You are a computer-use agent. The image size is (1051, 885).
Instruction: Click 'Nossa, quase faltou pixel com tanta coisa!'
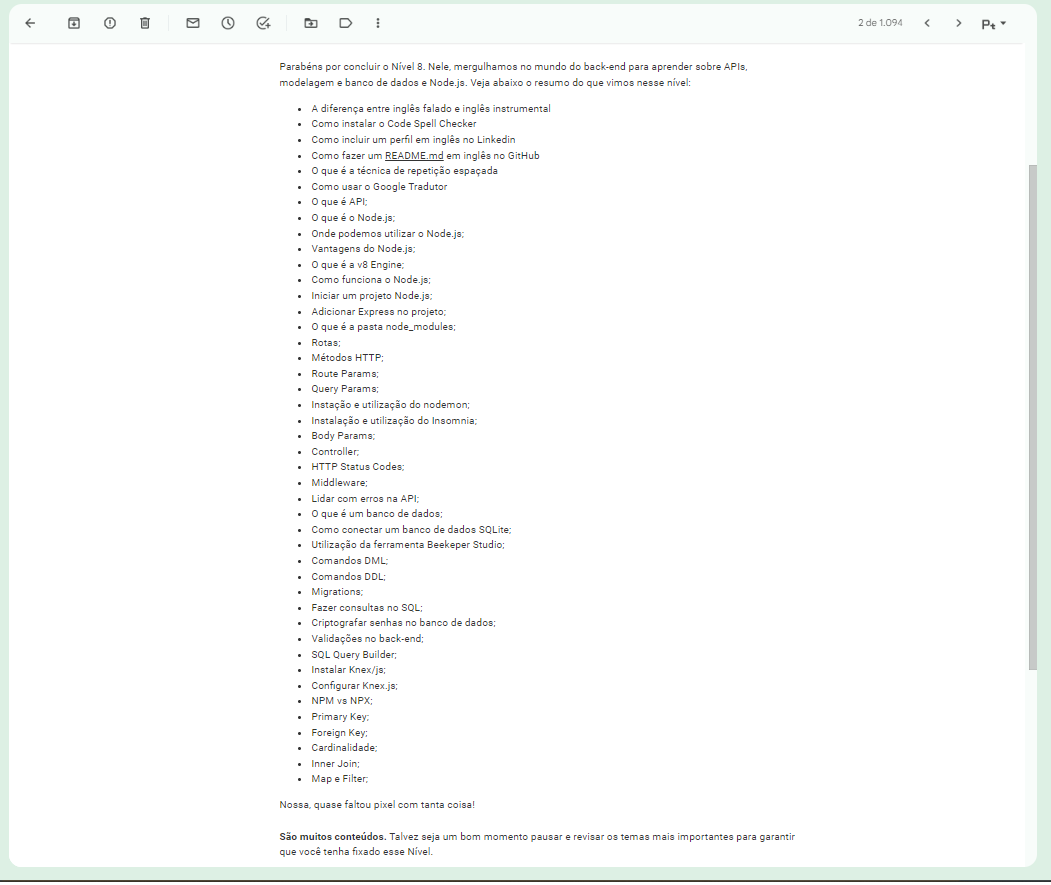click(x=377, y=805)
